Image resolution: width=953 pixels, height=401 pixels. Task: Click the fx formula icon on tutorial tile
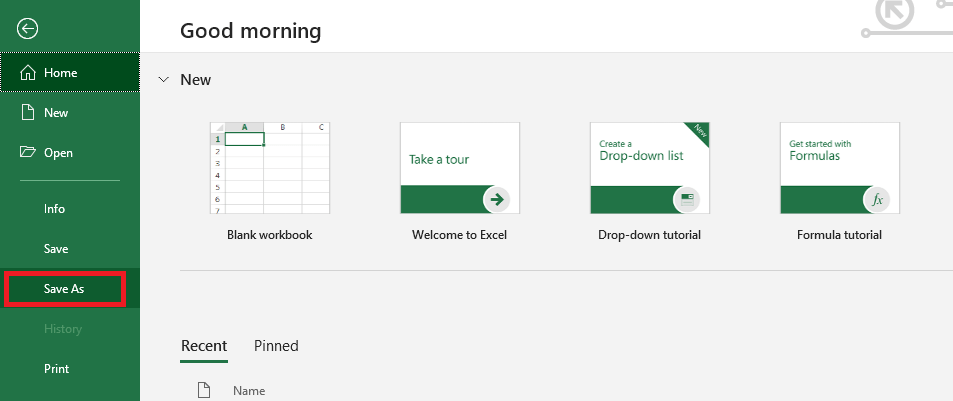(877, 200)
